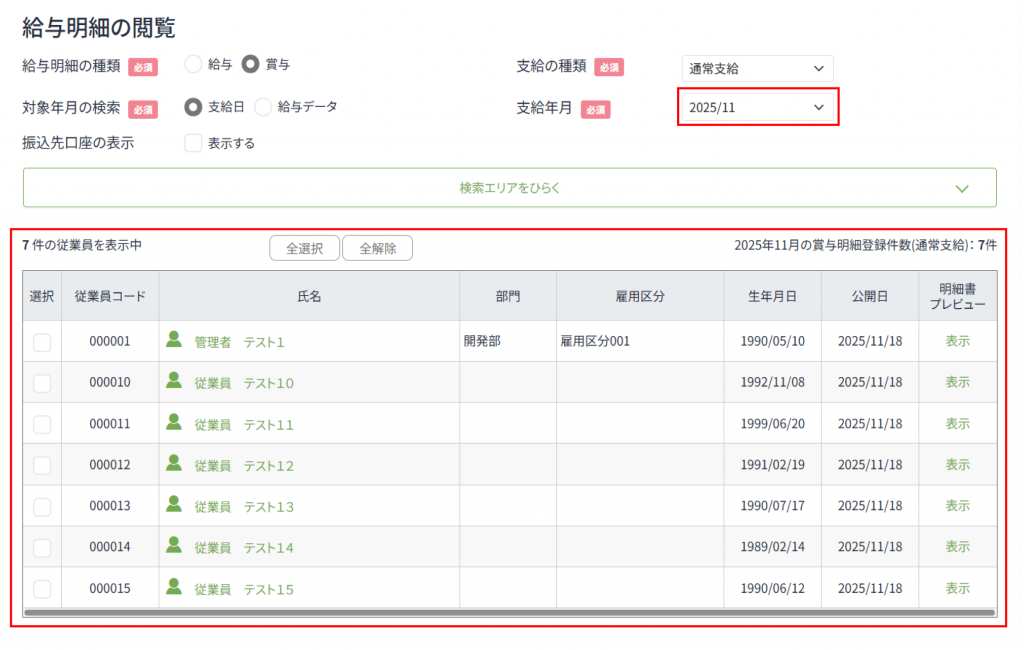Image resolution: width=1024 pixels, height=650 pixels.
Task: Tick the selection checkbox for employee 000001
Action: pos(42,342)
